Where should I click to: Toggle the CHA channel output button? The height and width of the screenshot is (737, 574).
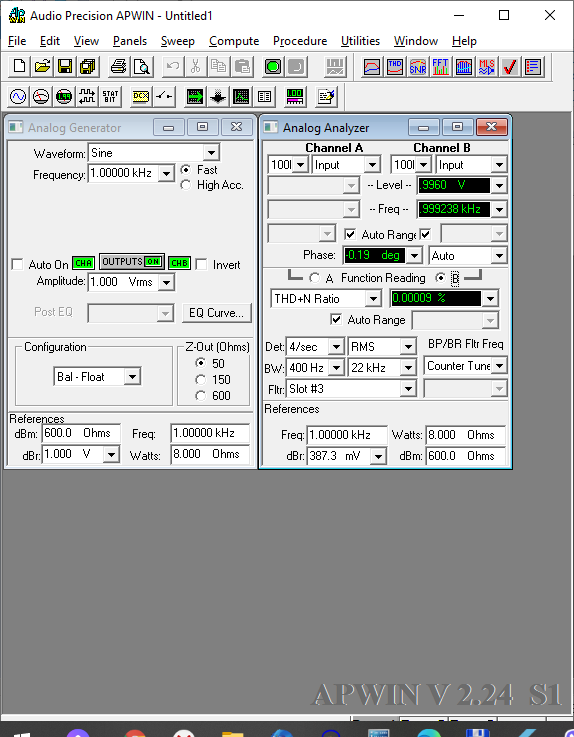(83, 263)
